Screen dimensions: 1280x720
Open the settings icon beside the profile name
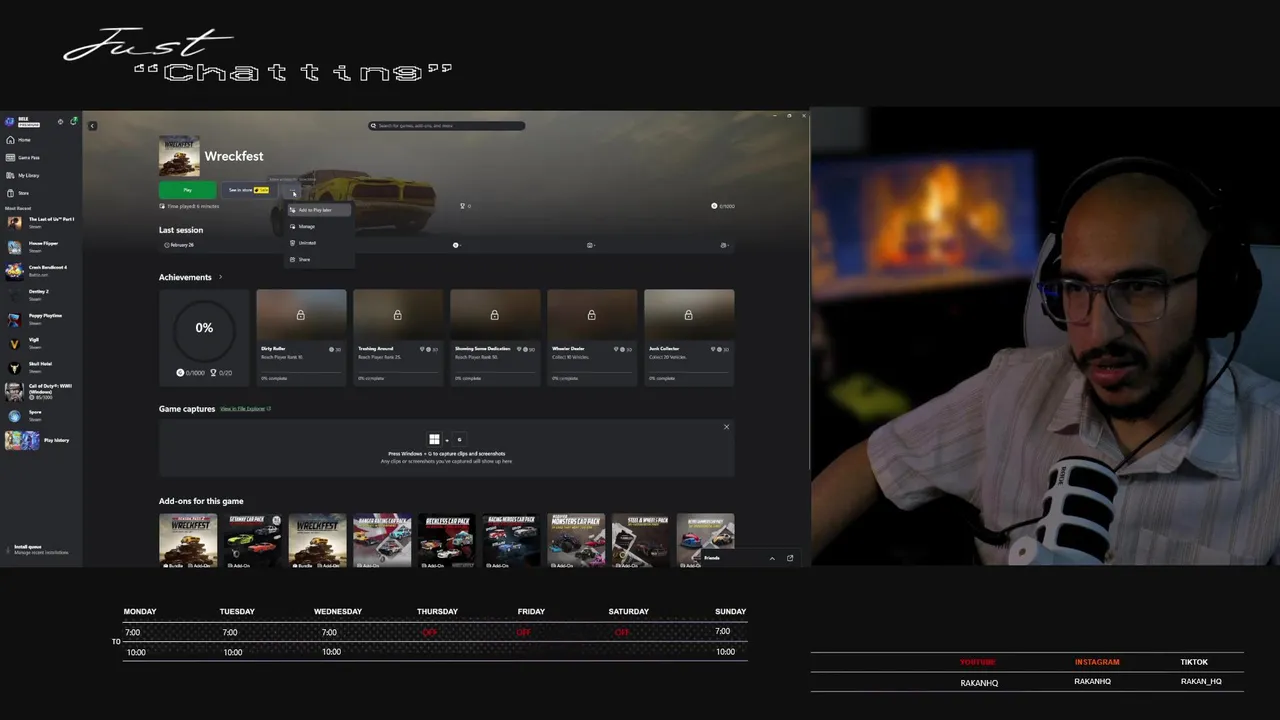point(60,122)
